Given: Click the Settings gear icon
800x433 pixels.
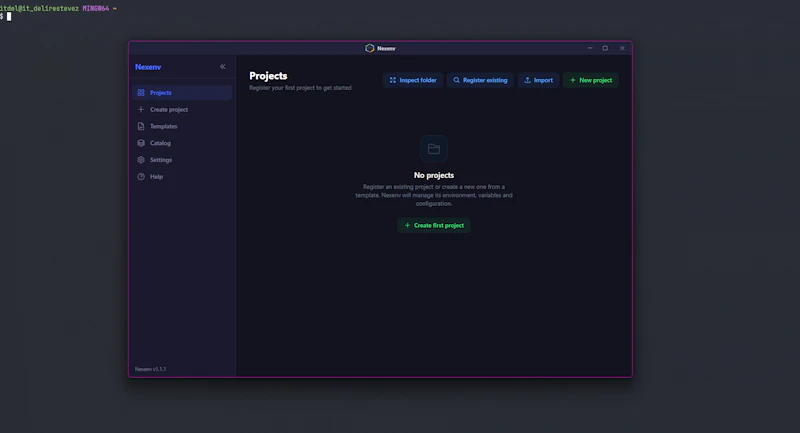Looking at the screenshot, I should [141, 160].
